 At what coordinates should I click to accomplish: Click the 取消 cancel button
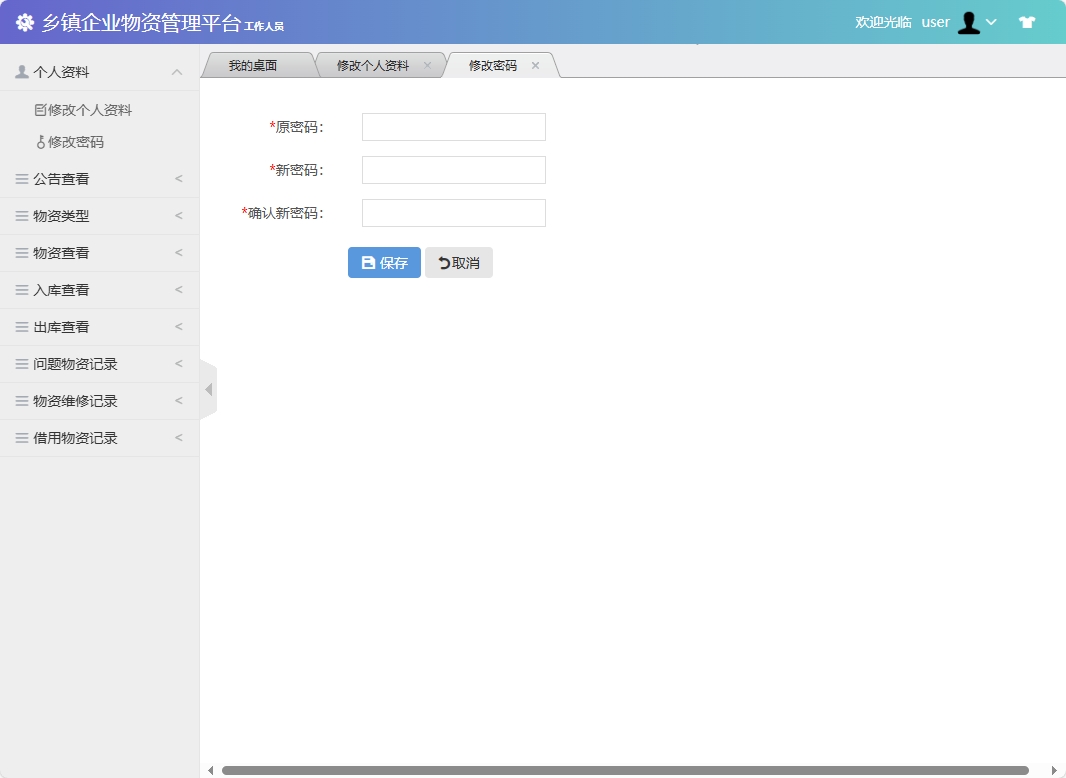pos(458,262)
